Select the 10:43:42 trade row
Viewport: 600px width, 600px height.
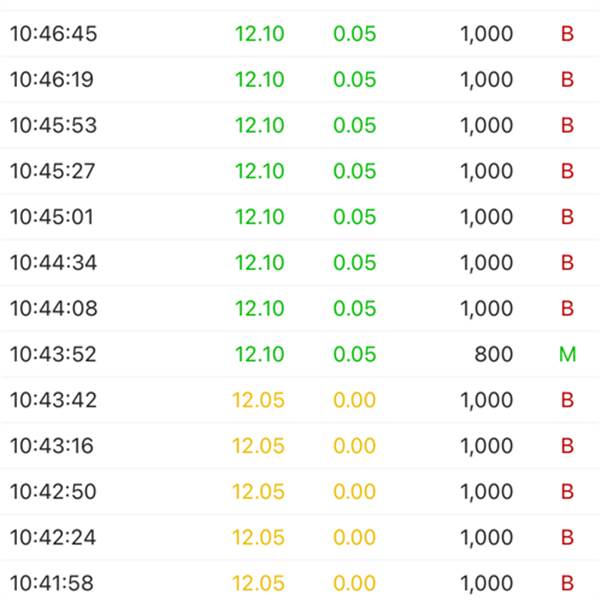(300, 400)
